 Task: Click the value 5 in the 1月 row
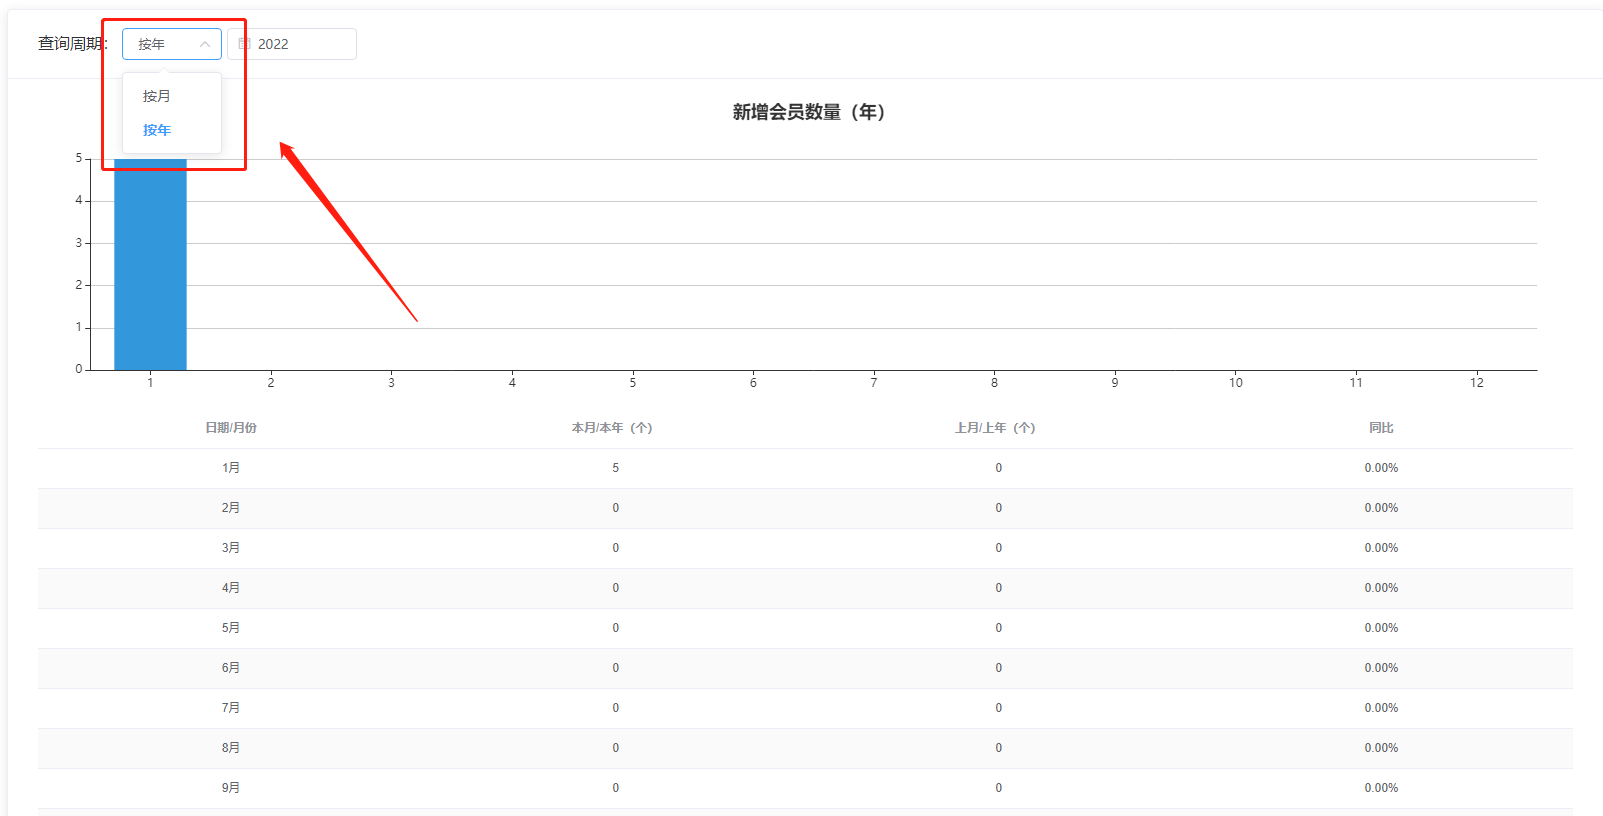pos(616,468)
